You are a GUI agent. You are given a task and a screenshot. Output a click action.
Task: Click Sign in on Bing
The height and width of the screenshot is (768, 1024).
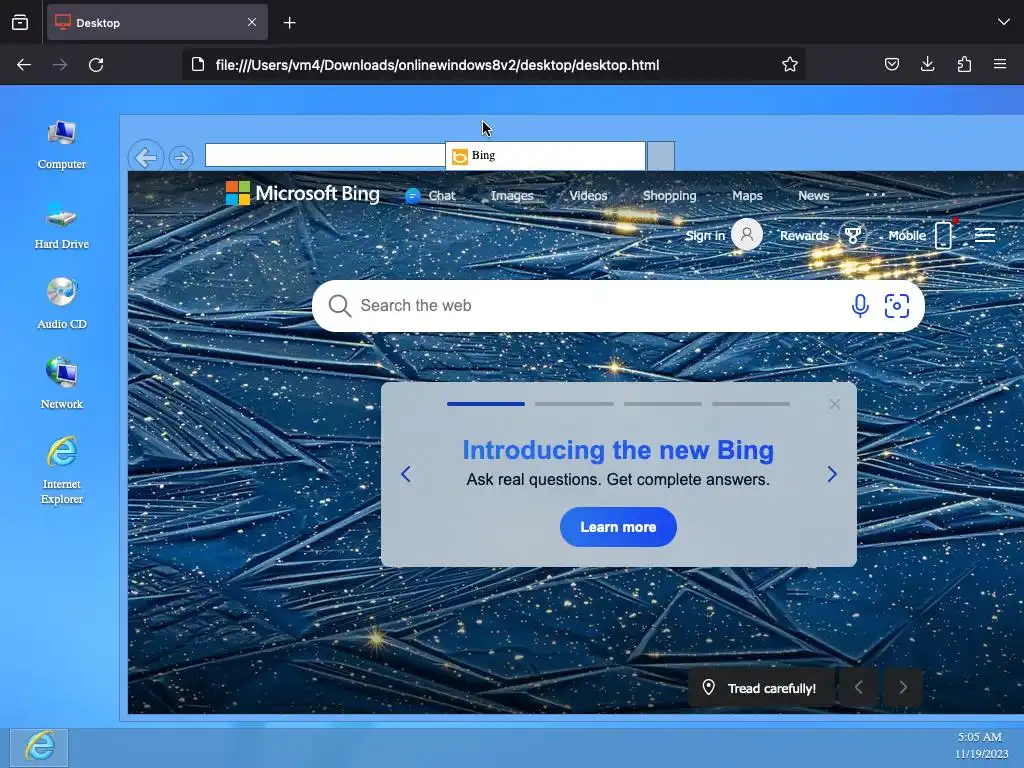pyautogui.click(x=705, y=235)
